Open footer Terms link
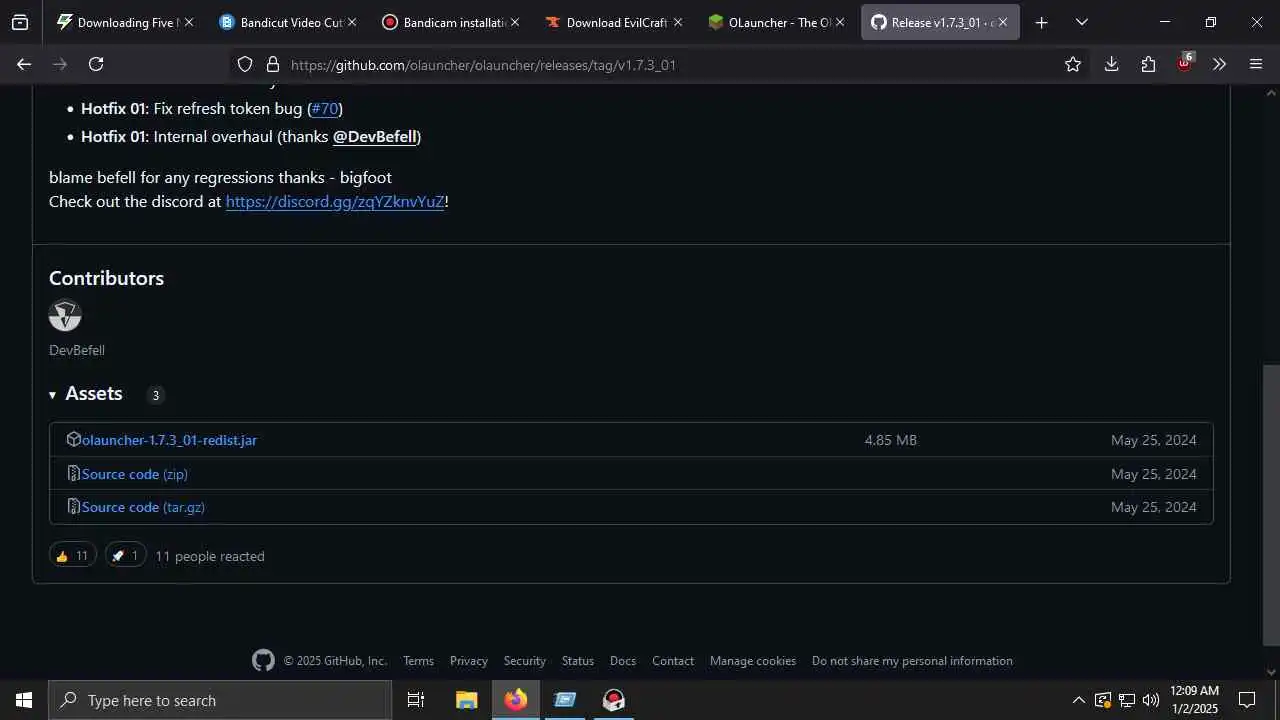 click(x=418, y=661)
